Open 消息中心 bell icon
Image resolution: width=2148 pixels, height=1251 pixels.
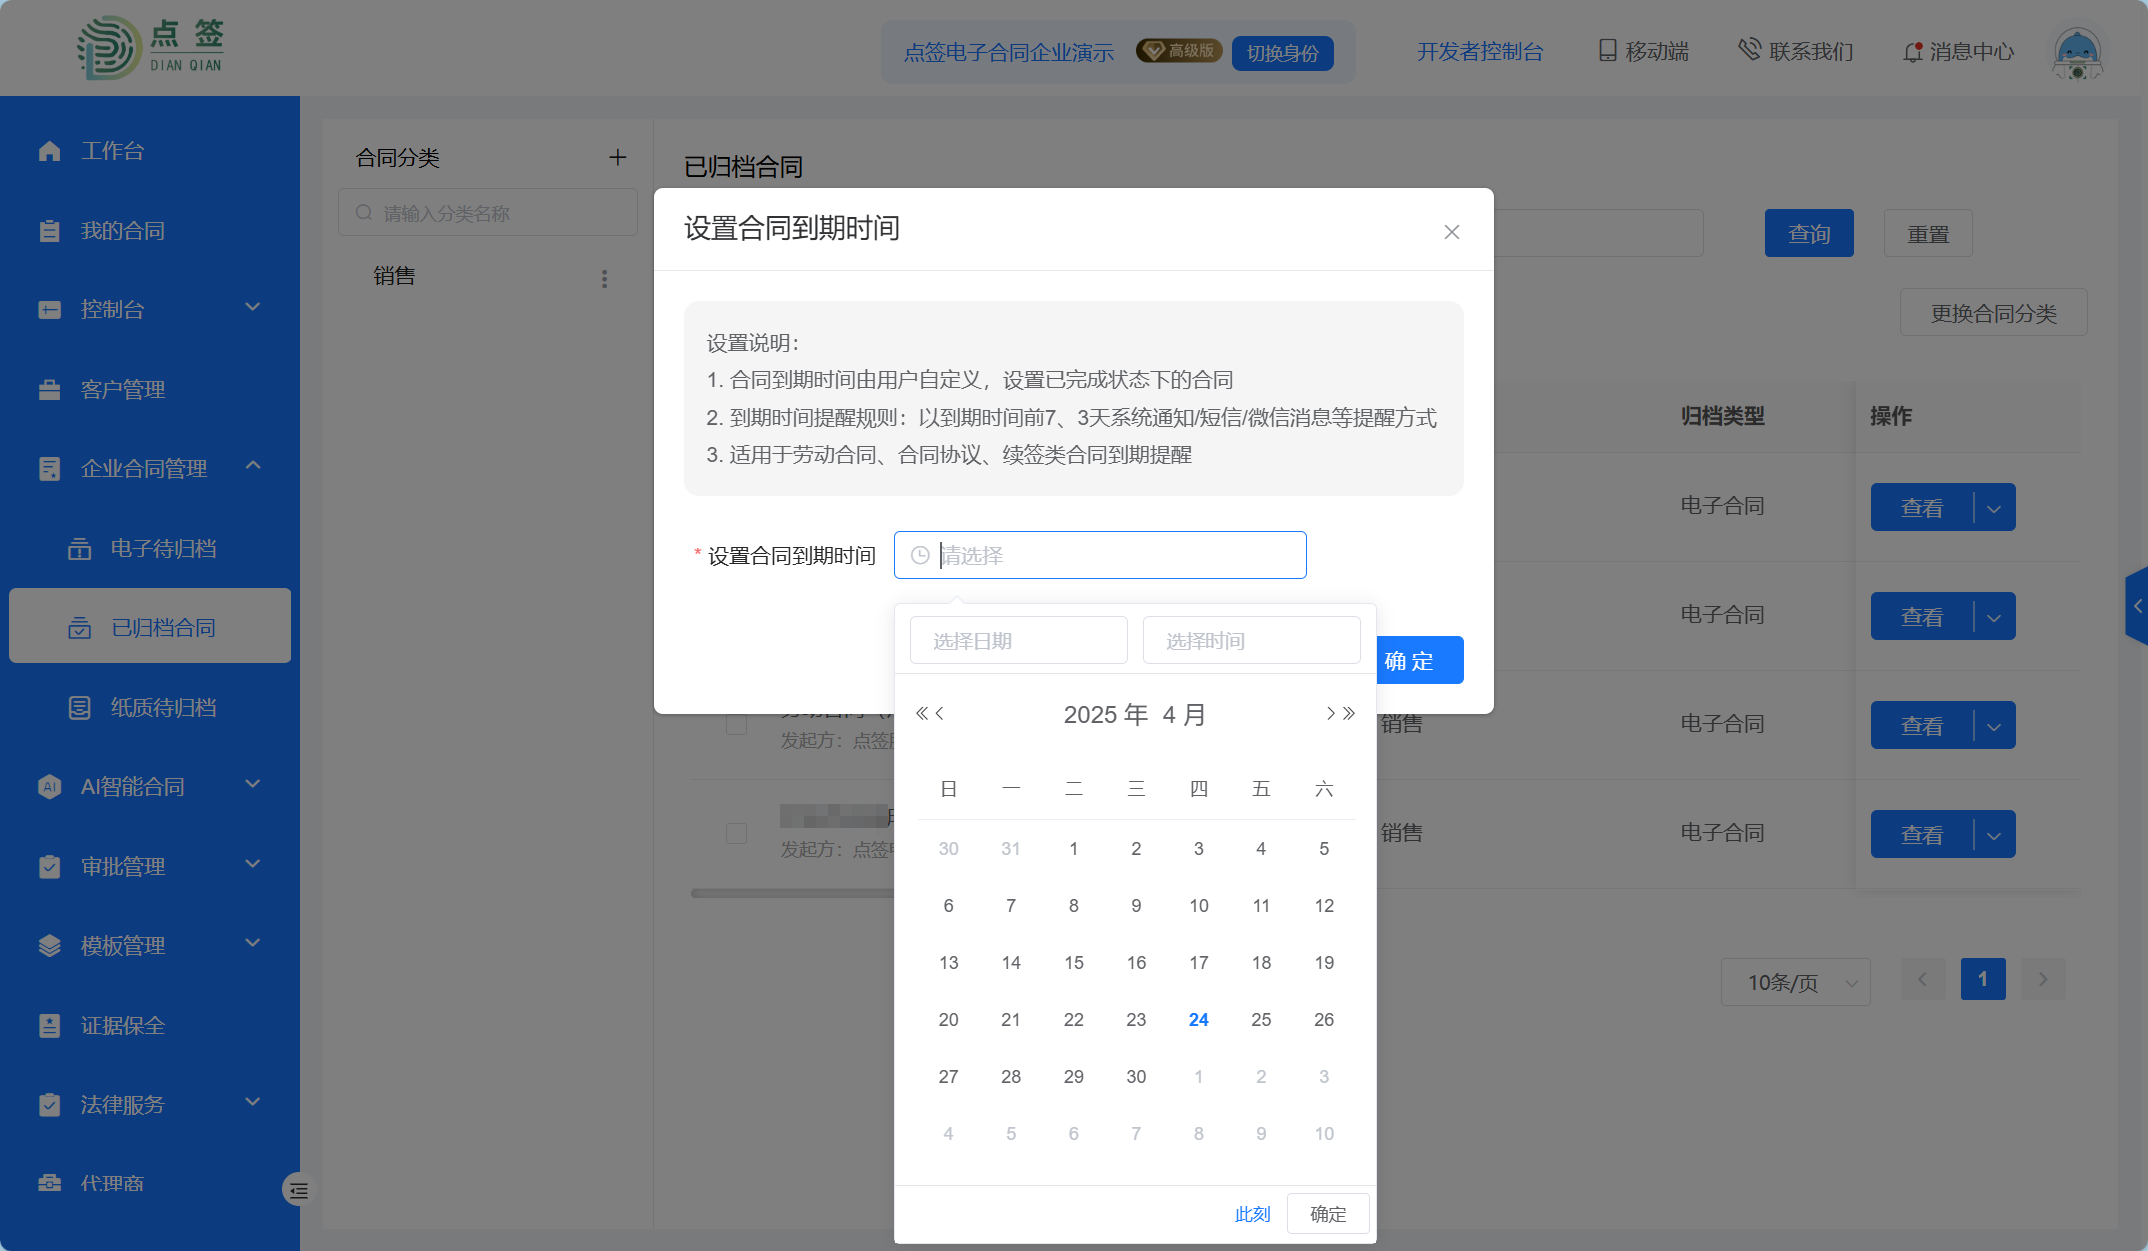[x=1912, y=52]
